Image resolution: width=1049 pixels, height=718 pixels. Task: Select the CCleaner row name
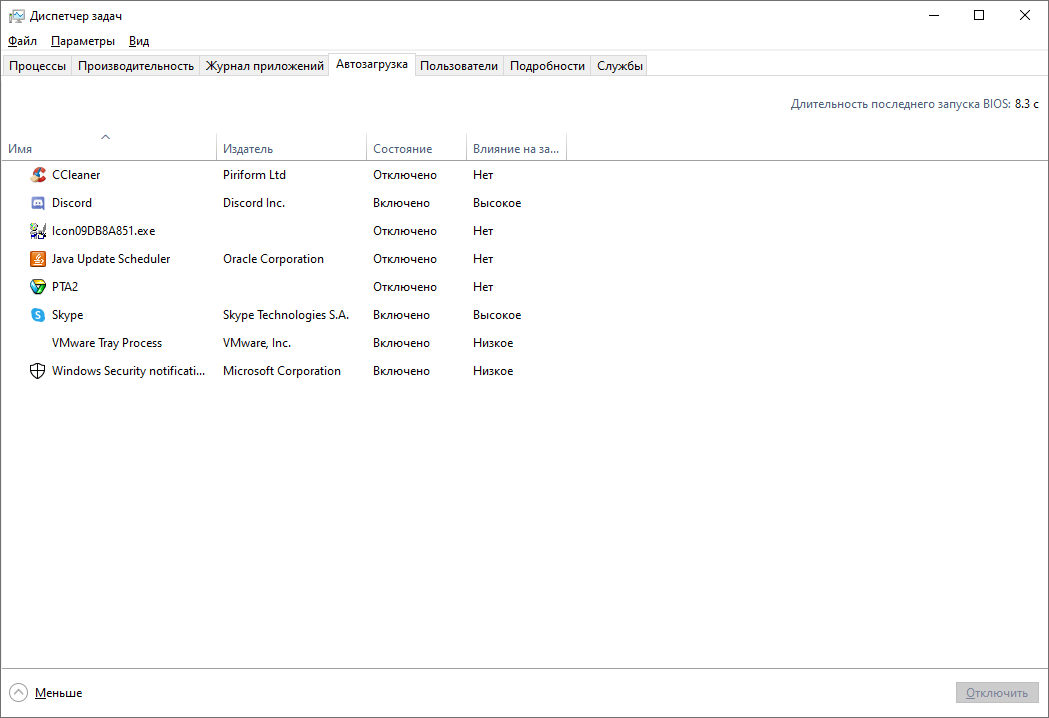(76, 175)
